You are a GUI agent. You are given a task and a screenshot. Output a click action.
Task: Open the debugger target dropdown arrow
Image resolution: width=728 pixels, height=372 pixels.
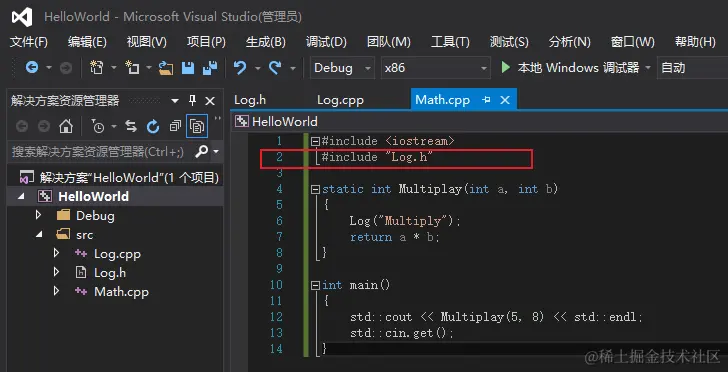coord(648,68)
